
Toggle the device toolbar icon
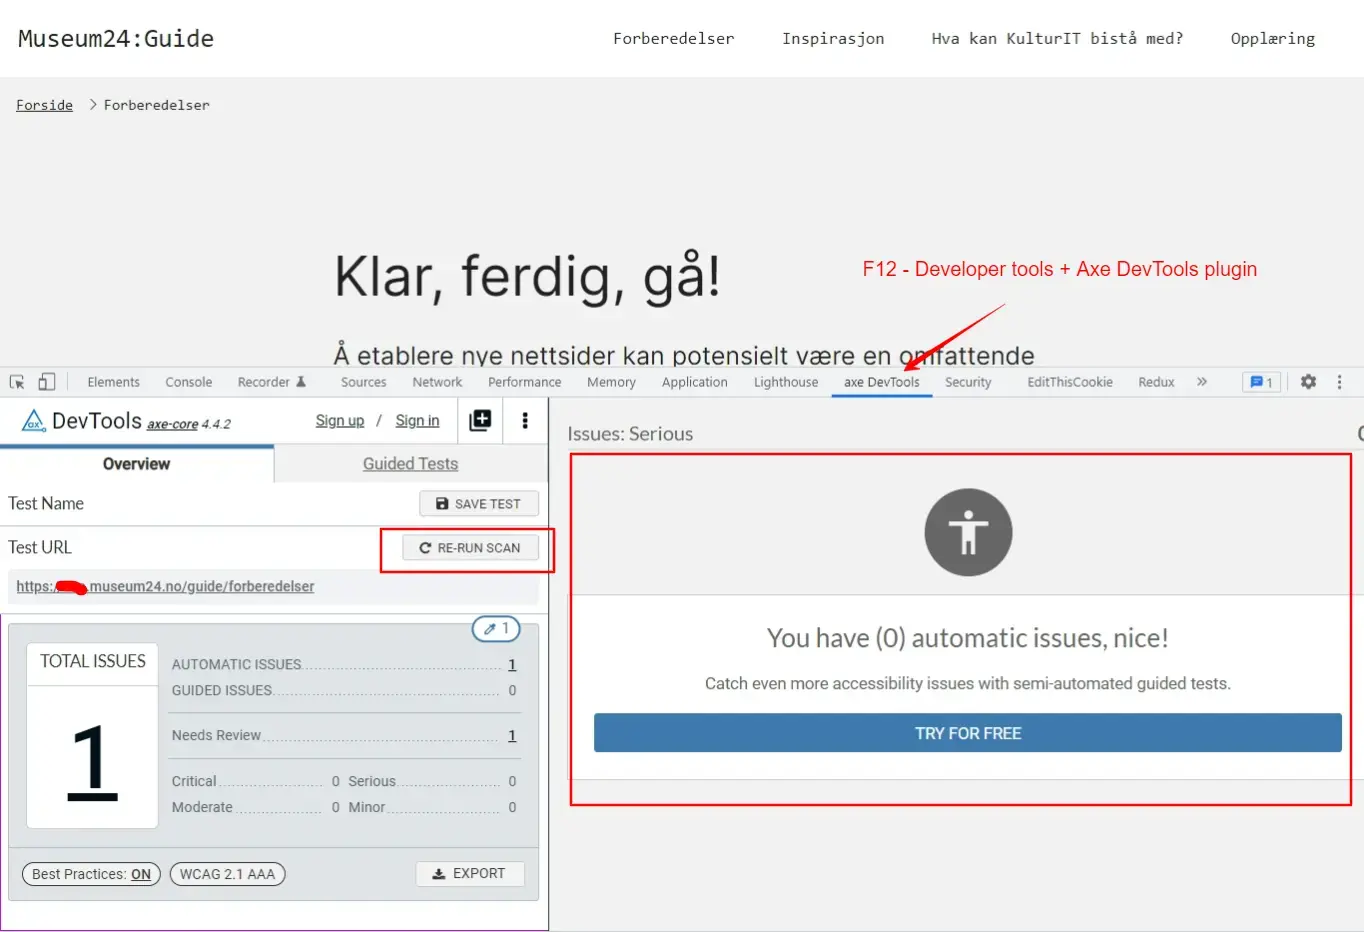(47, 382)
